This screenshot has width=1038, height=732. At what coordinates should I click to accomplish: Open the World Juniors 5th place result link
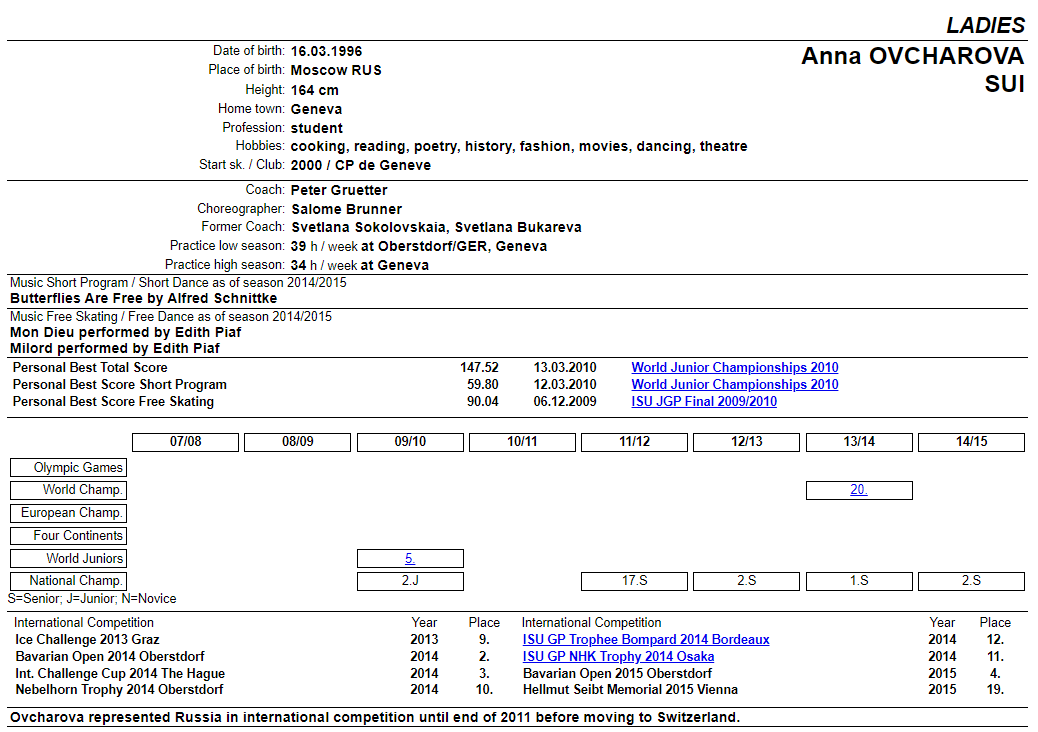pyautogui.click(x=410, y=559)
